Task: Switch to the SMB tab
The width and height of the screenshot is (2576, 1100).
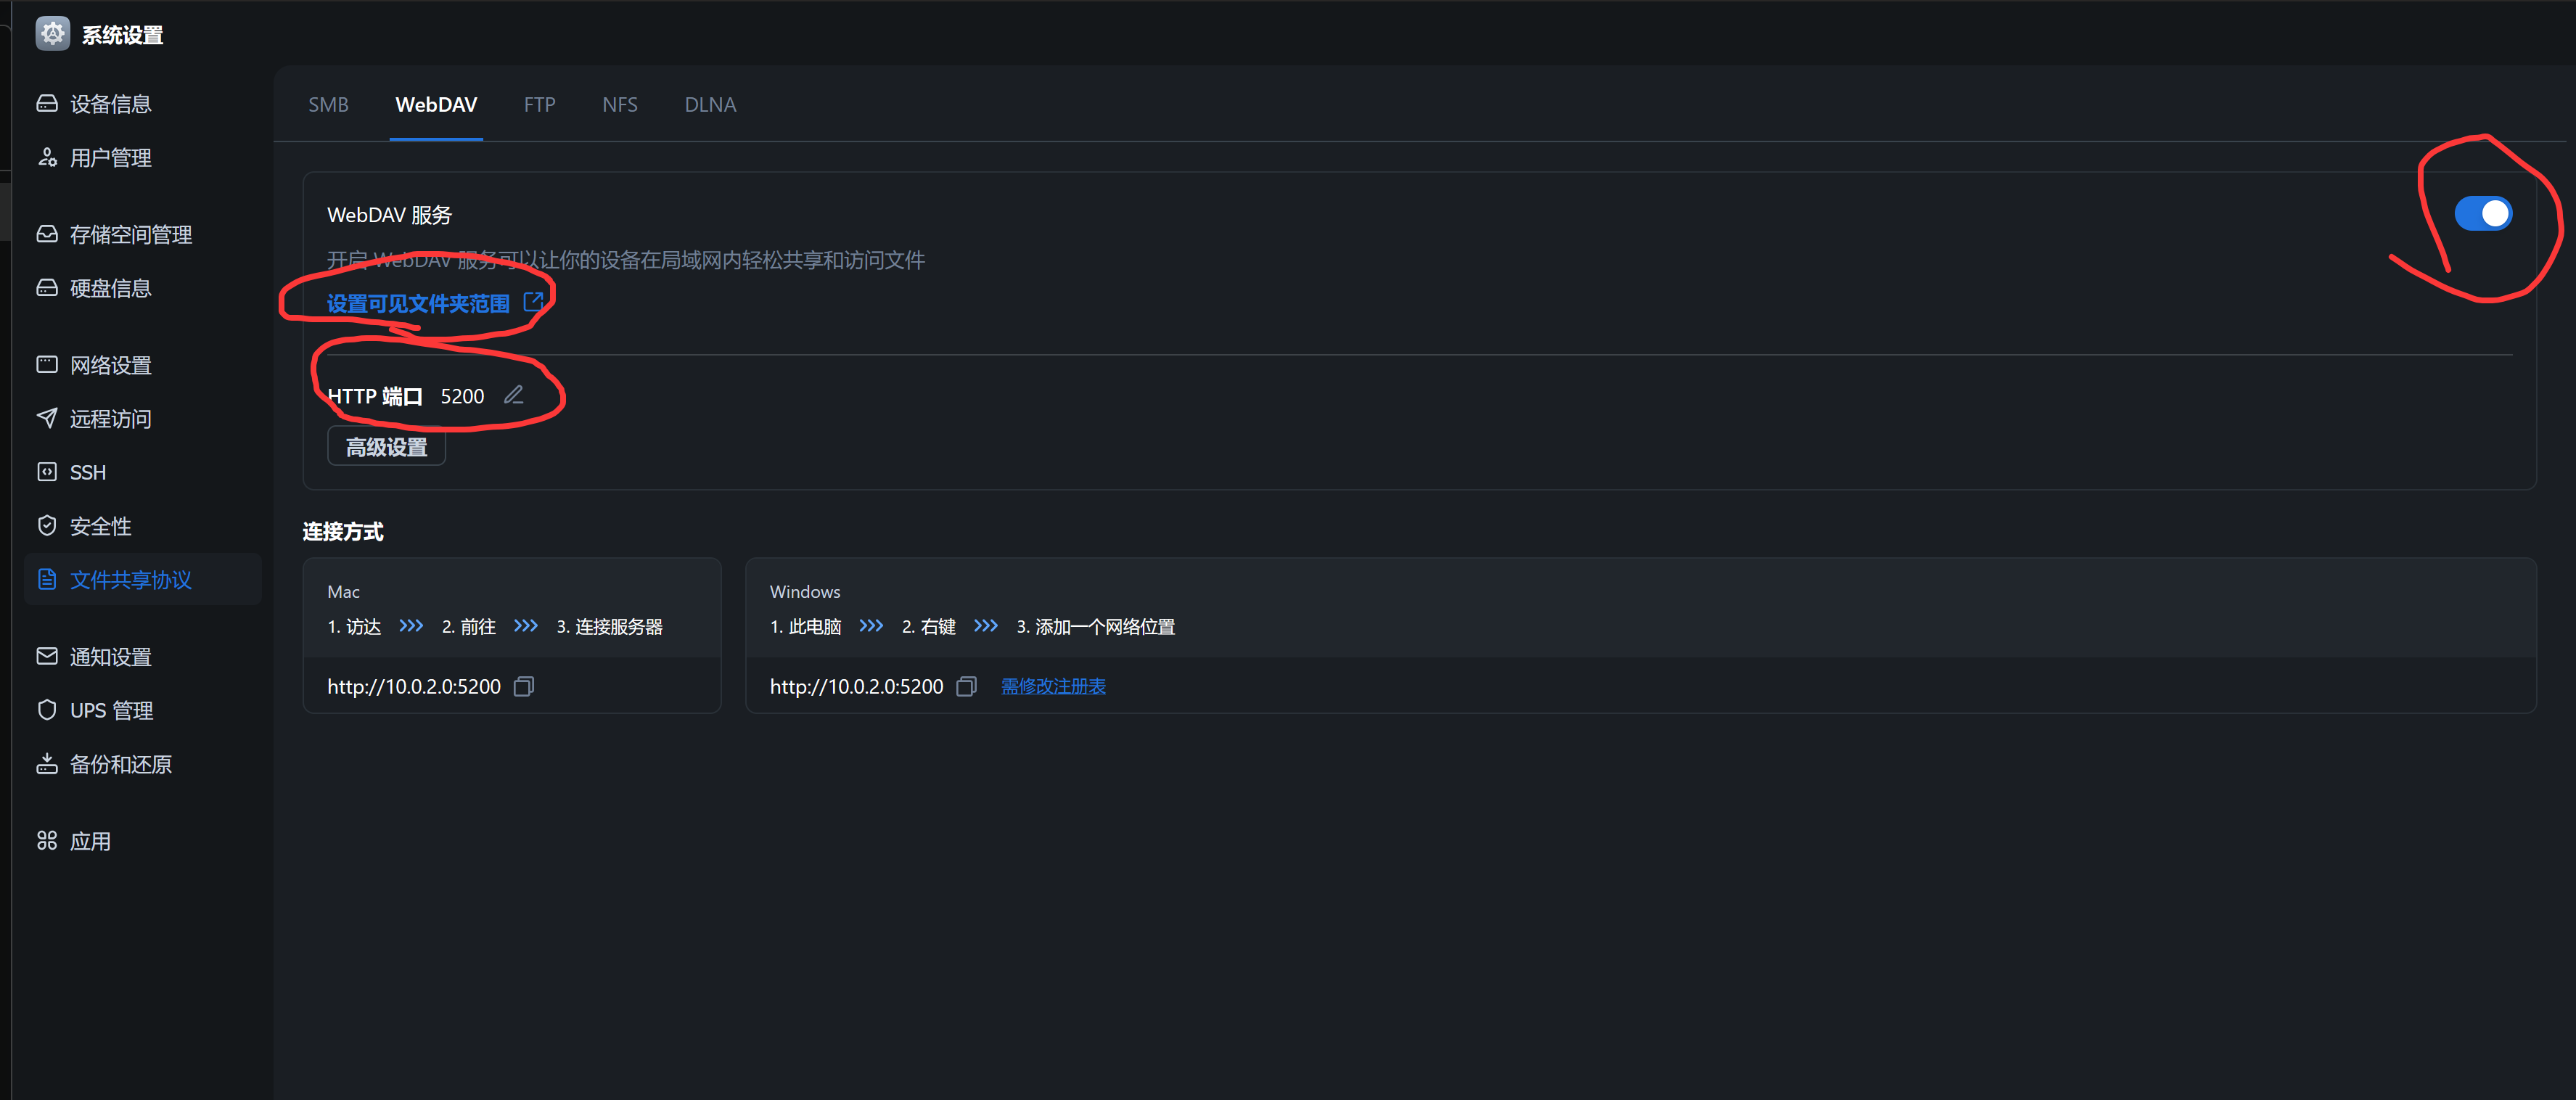Action: click(328, 105)
